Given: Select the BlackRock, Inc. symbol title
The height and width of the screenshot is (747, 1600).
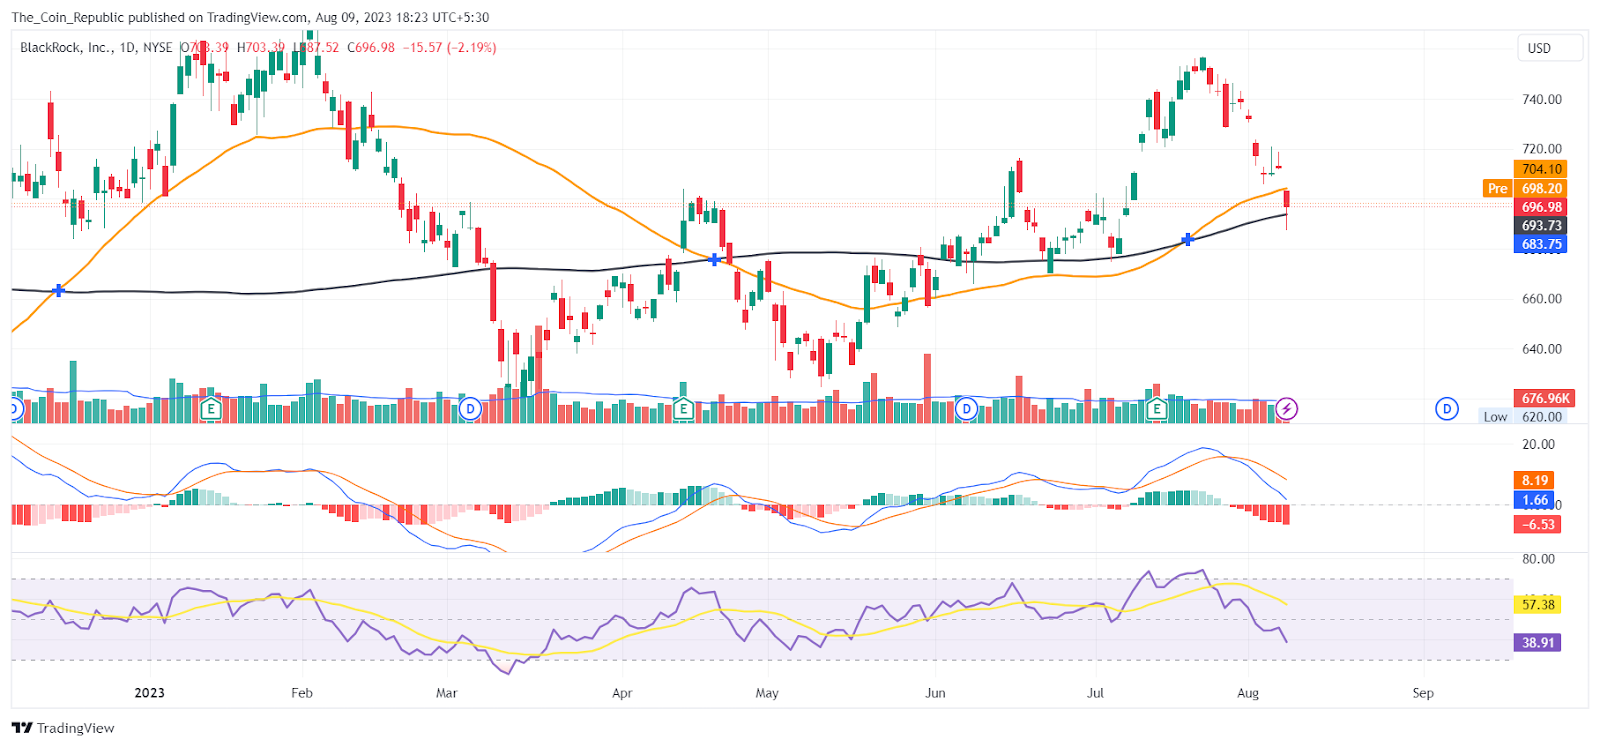Looking at the screenshot, I should [x=66, y=47].
